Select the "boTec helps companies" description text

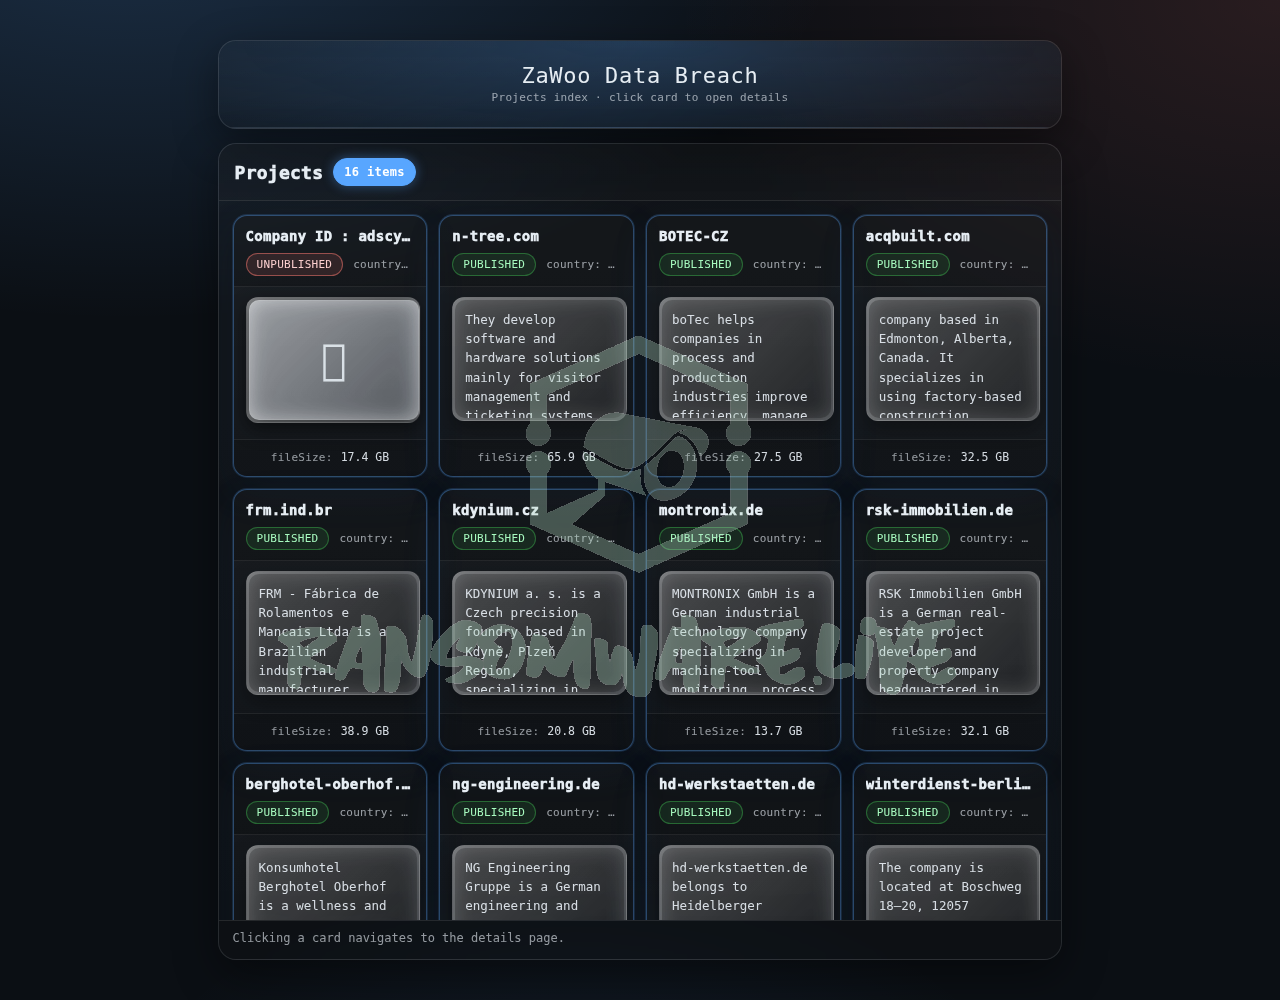coord(746,360)
